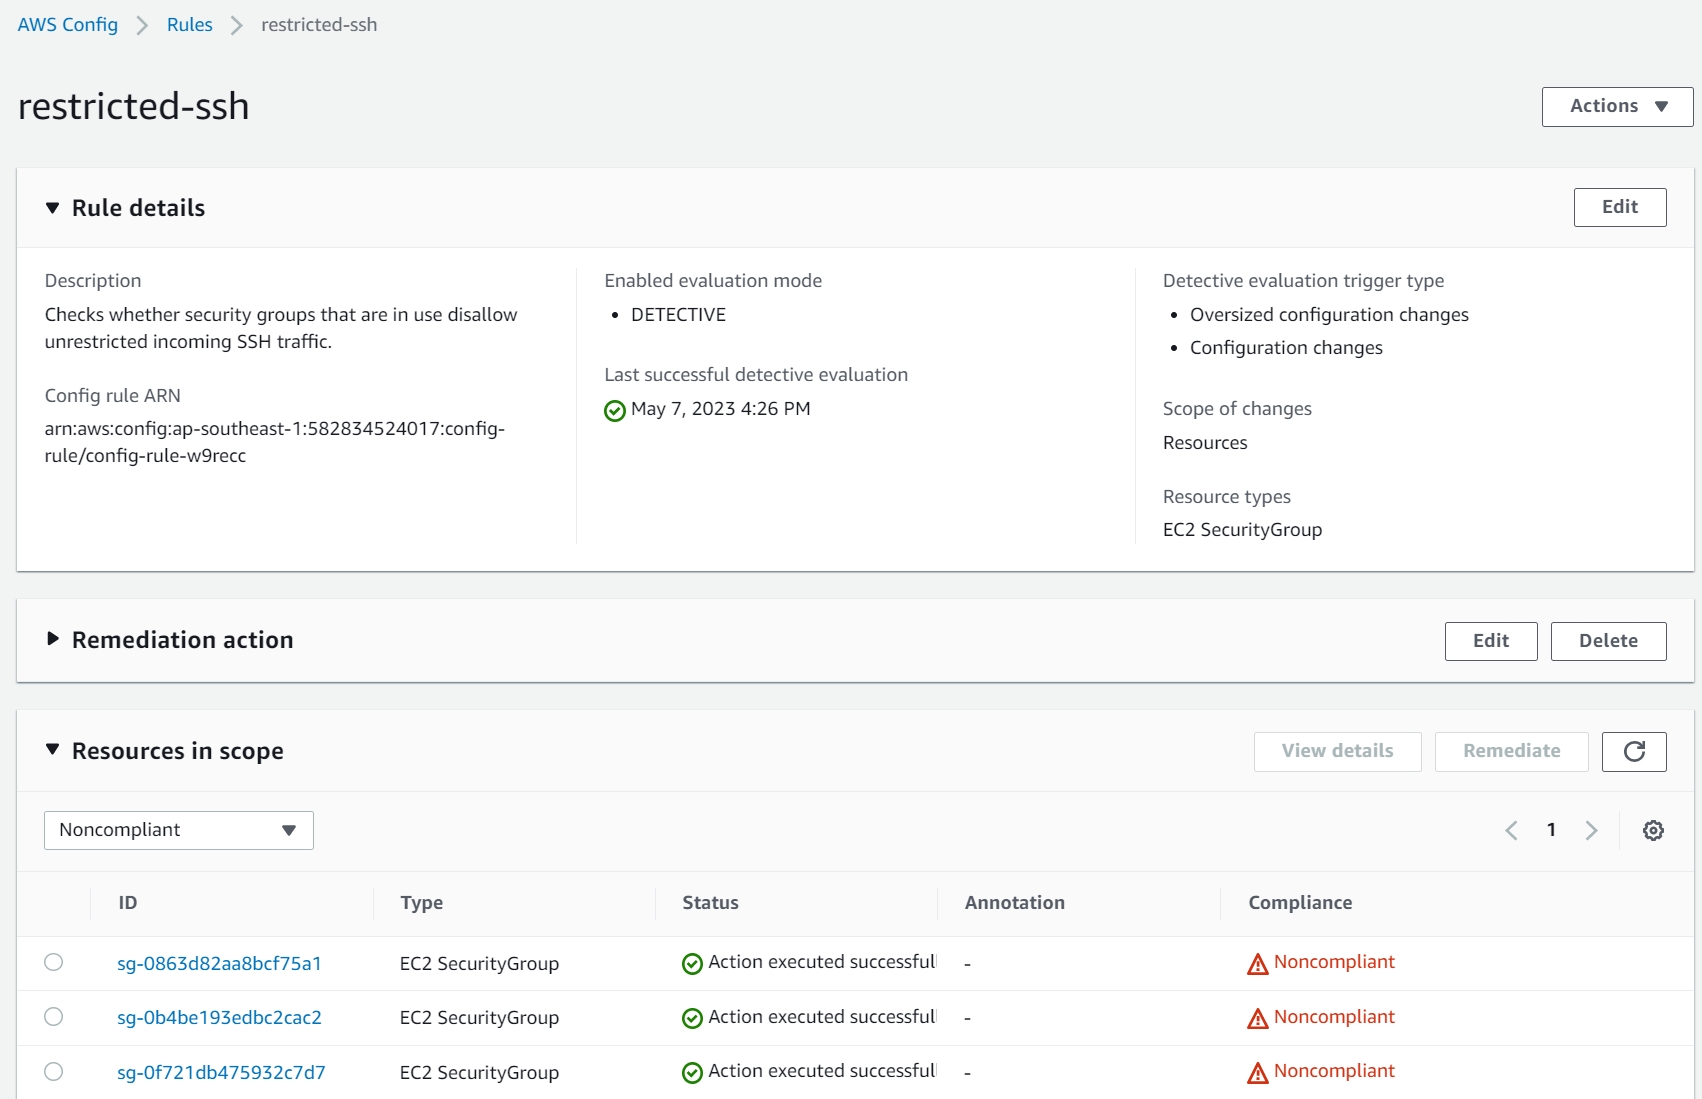1702x1099 pixels.
Task: Navigate to AWS Config breadcrumb
Action: coord(68,25)
